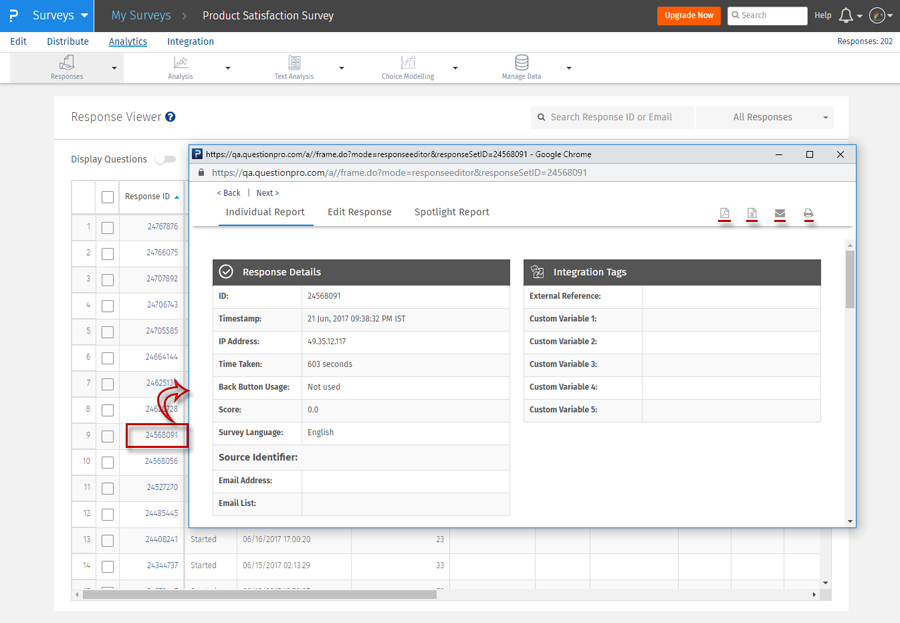Email this response report
The height and width of the screenshot is (623, 900).
tap(780, 214)
